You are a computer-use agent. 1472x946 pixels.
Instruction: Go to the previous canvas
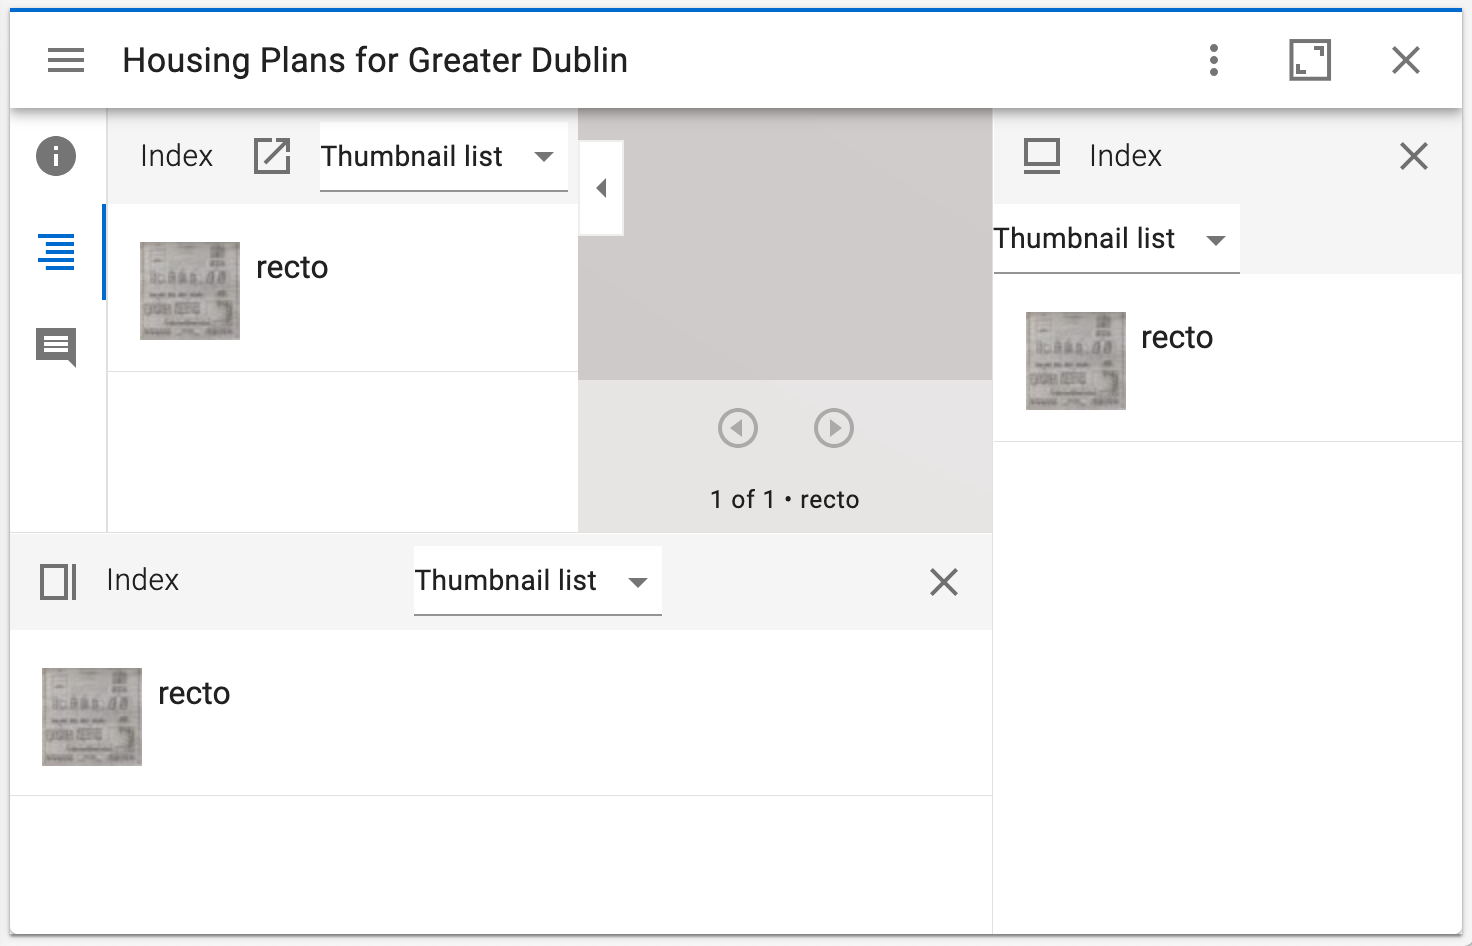[x=738, y=427]
